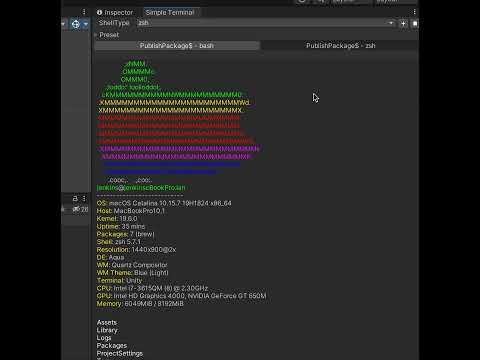Click the Shell zsh 5.7.1 line
Screen dimensions: 480x360
point(119,242)
